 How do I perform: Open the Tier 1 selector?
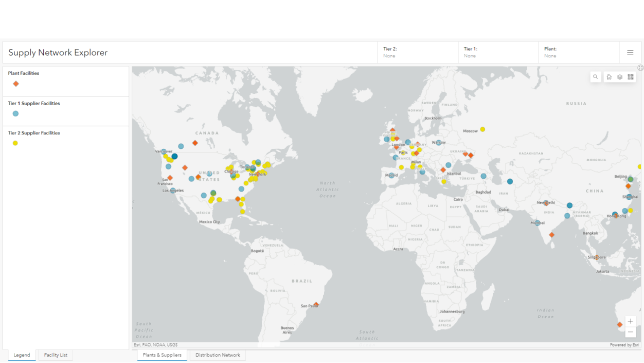pos(498,53)
